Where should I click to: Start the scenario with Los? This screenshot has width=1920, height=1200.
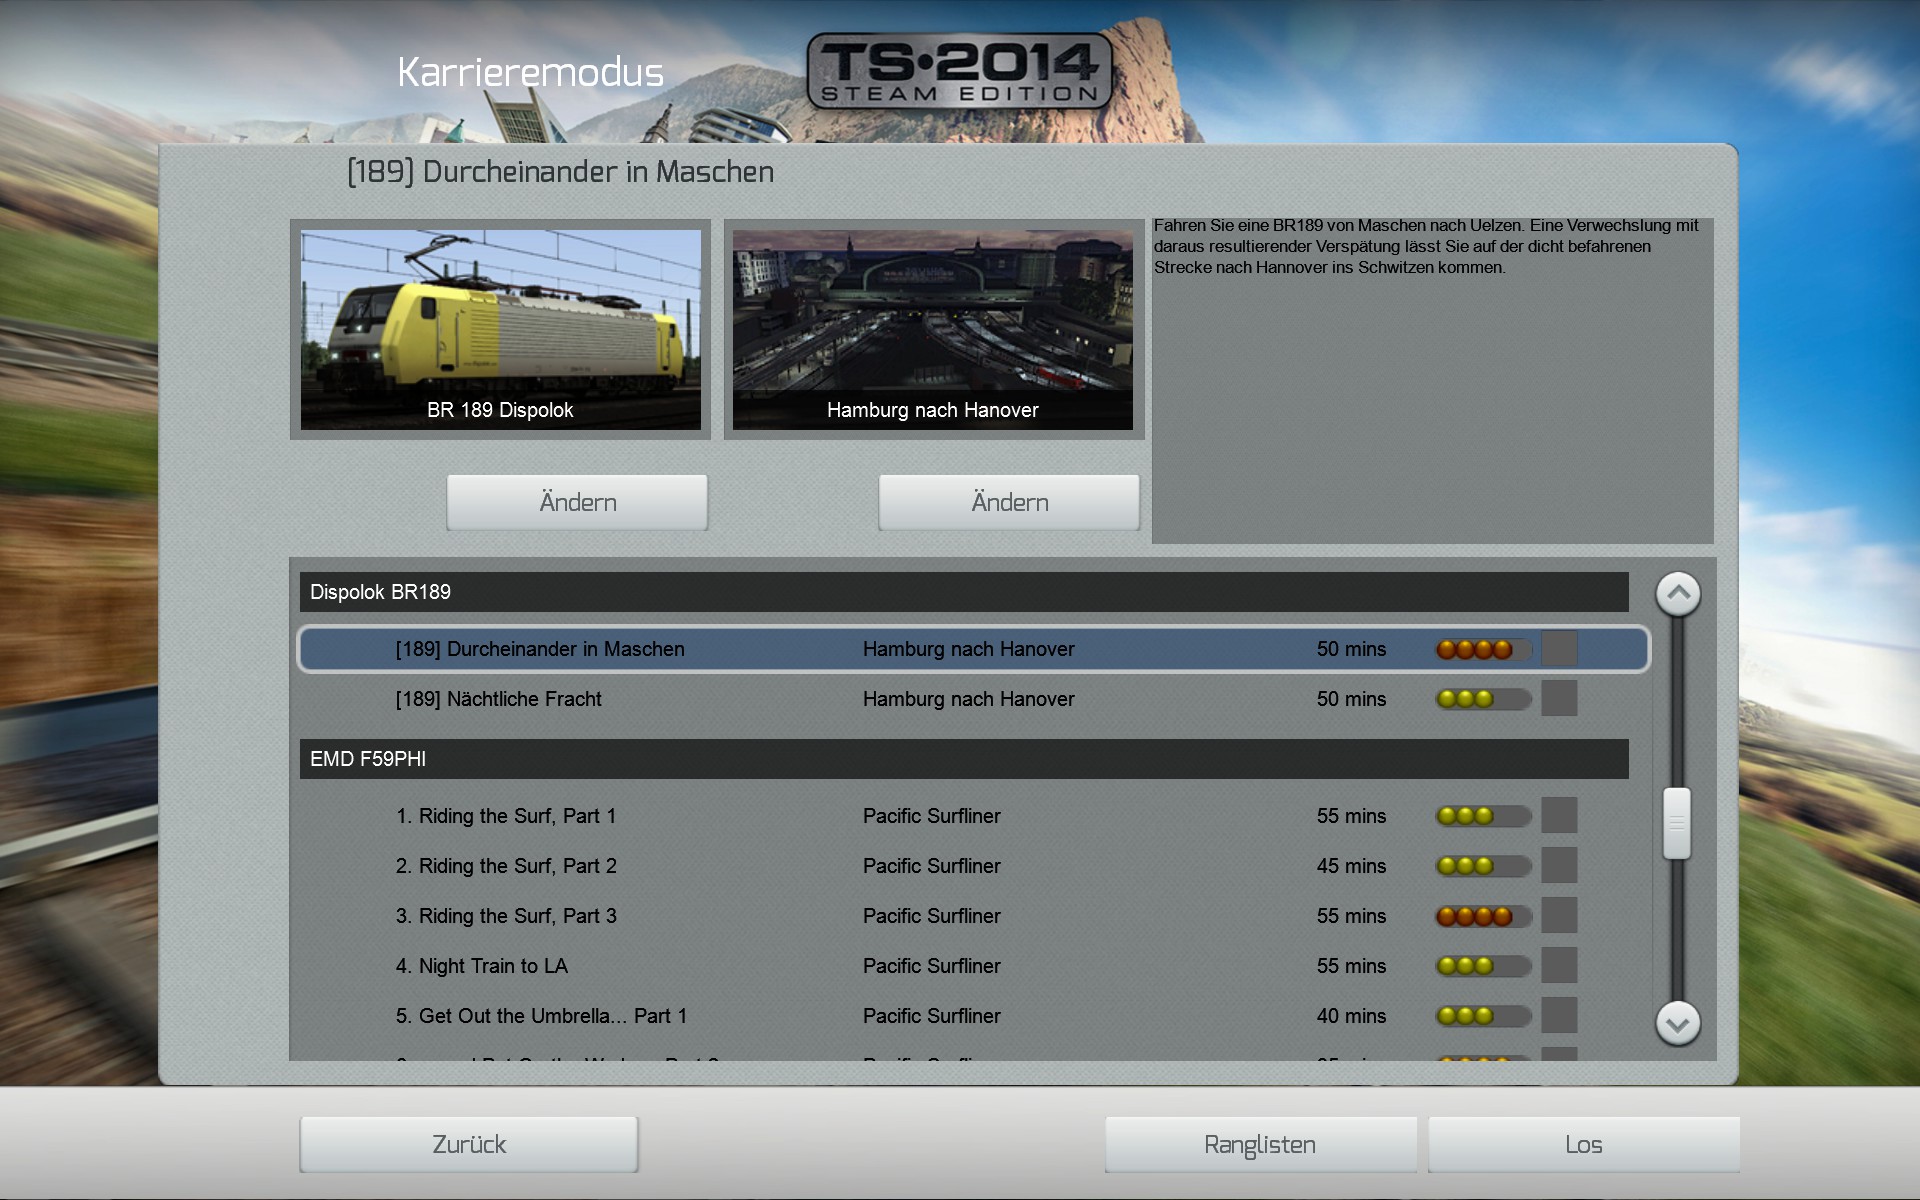pyautogui.click(x=1583, y=1145)
